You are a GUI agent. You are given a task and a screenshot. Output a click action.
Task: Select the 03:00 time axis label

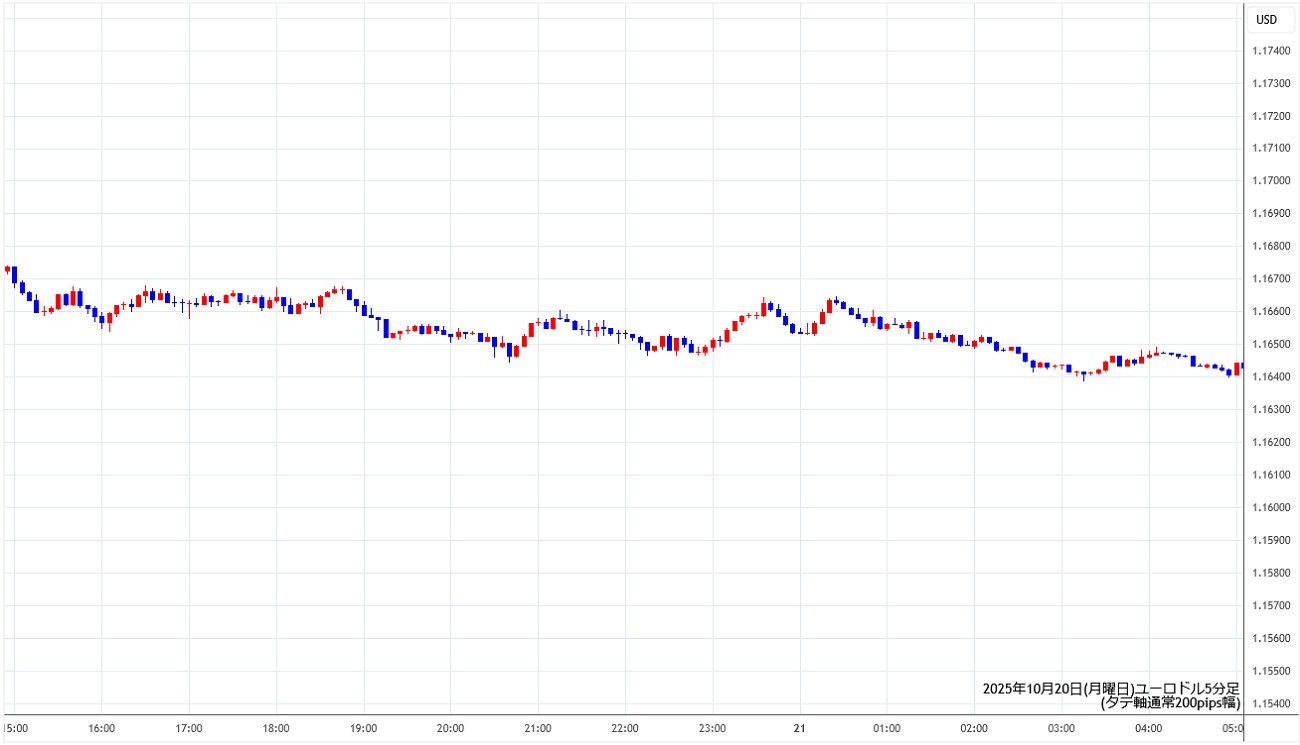[x=1061, y=728]
